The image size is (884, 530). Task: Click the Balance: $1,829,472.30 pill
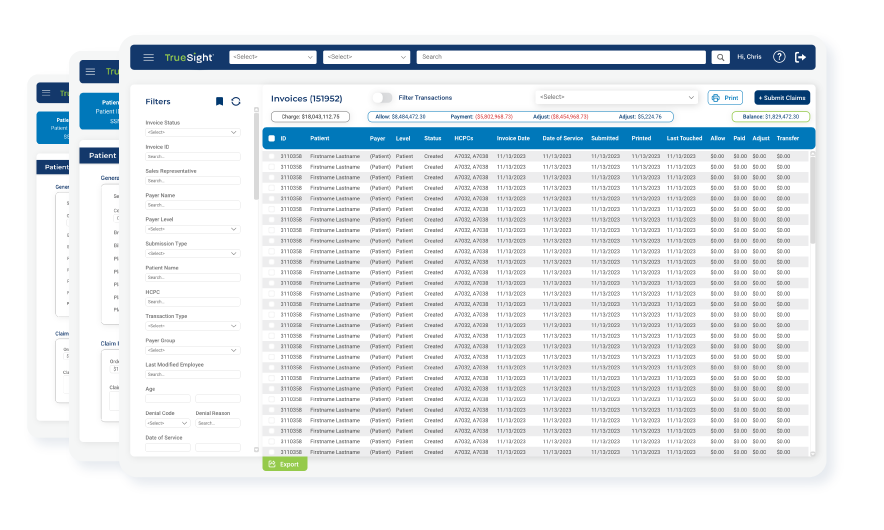point(771,117)
